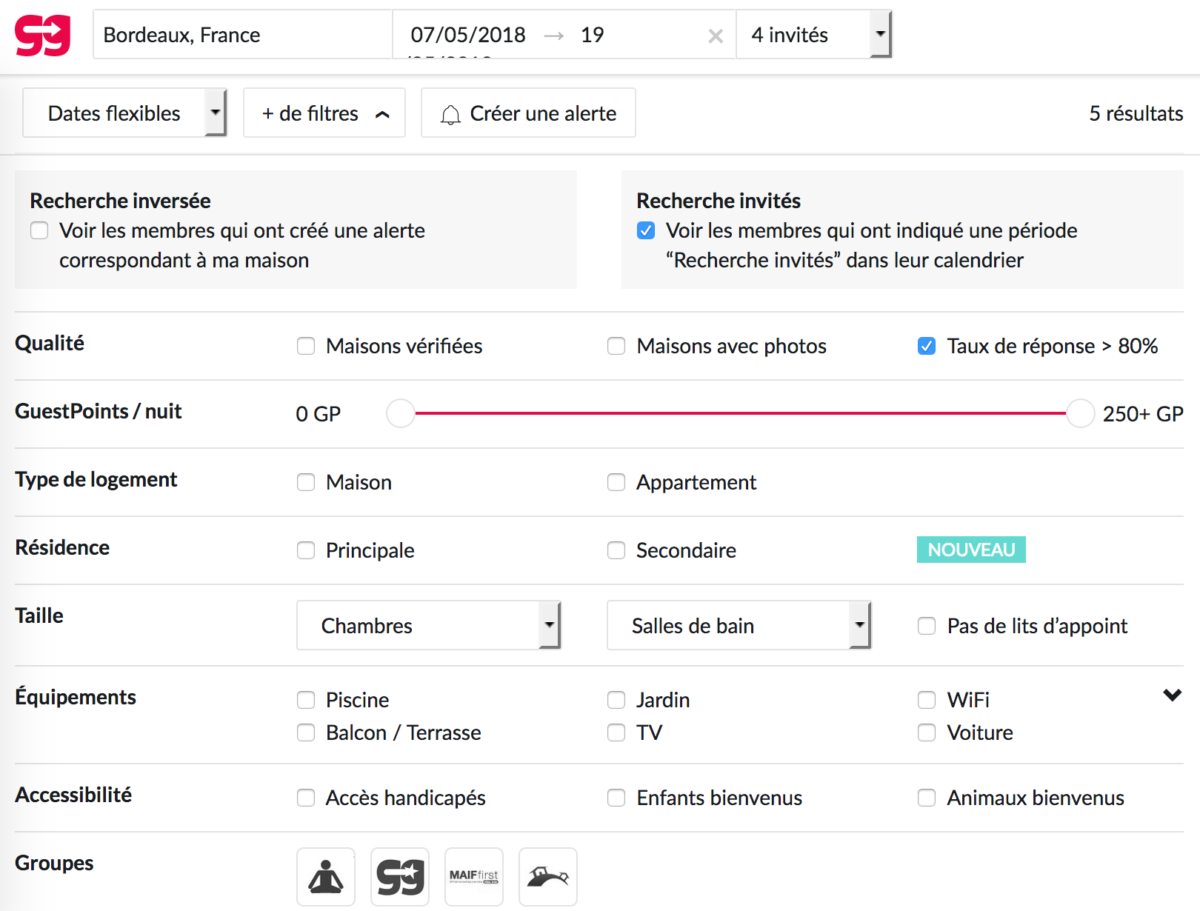Viewport: 1200px width, 911px height.
Task: Check the Jardin equipment filter
Action: [x=616, y=700]
